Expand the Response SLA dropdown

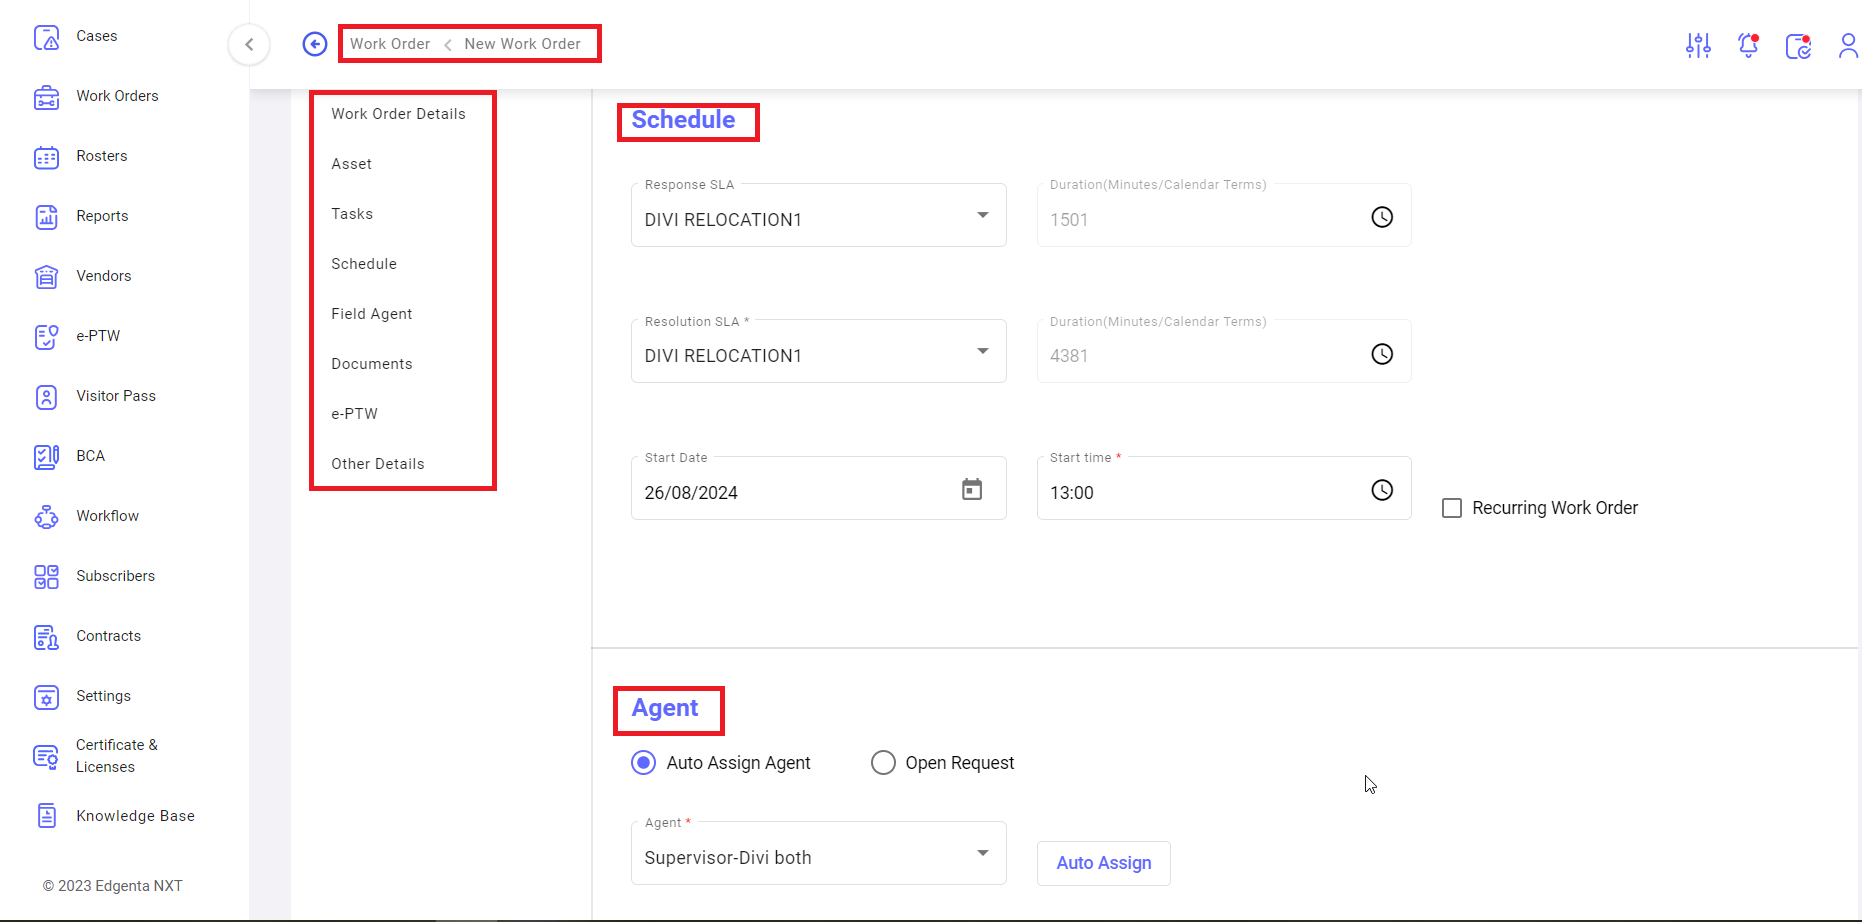pos(819,215)
